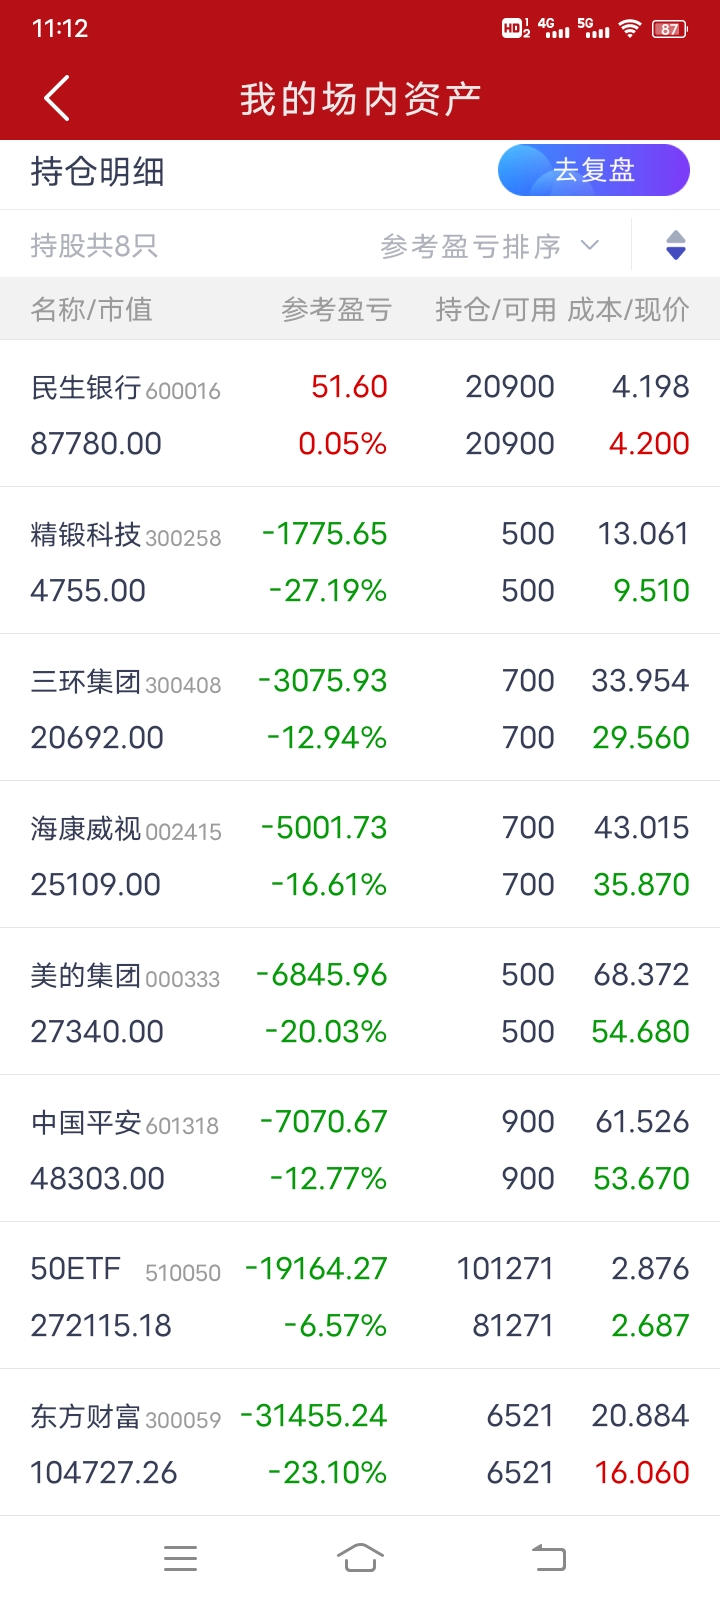This screenshot has width=720, height=1600.
Task: Tap the Android back navigation icon
Action: (548, 1557)
